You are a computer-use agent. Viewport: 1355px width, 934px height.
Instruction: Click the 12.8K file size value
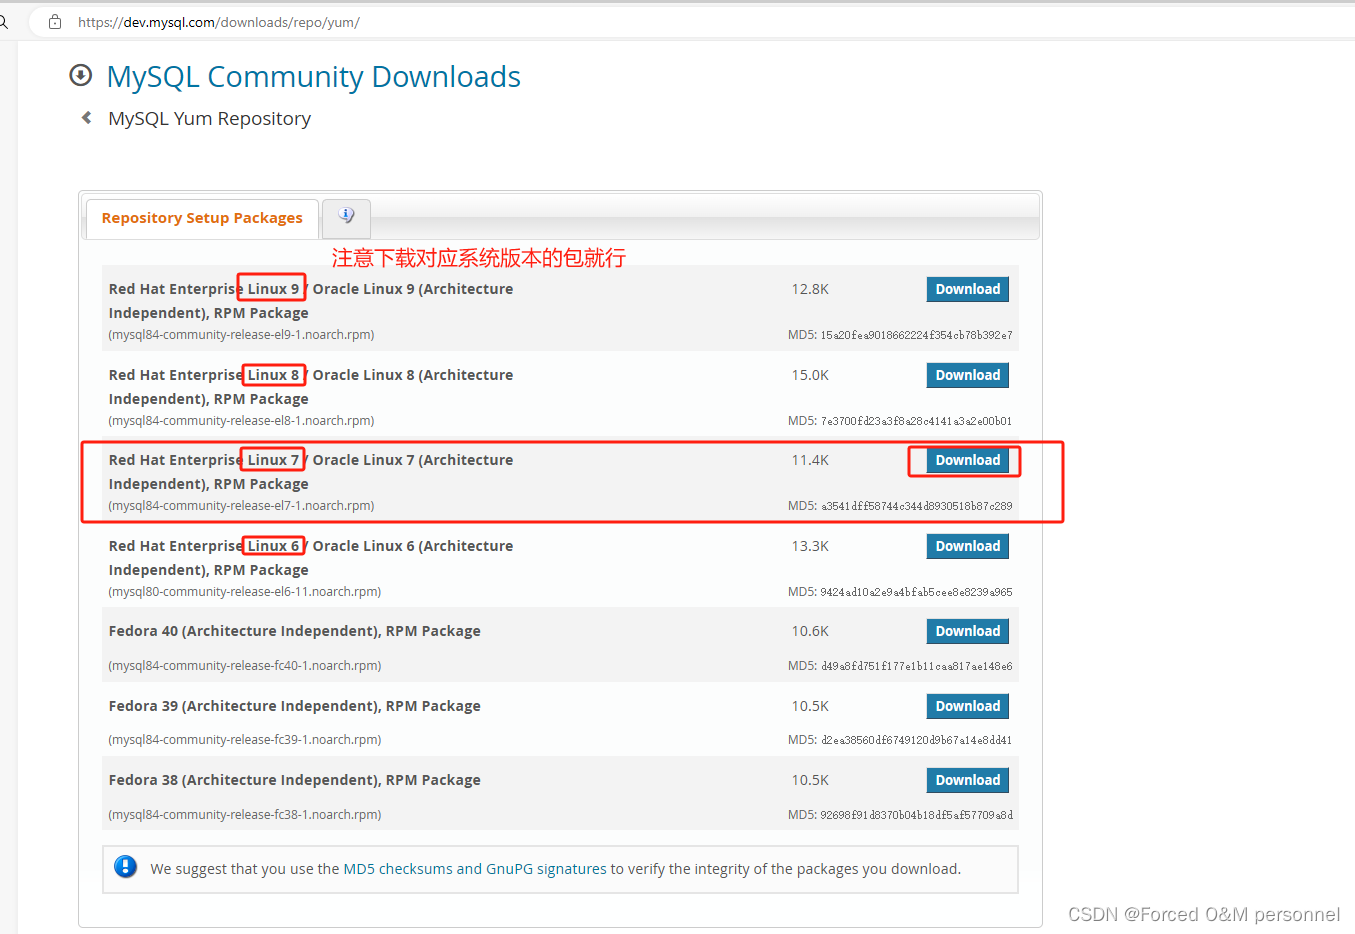click(x=810, y=289)
